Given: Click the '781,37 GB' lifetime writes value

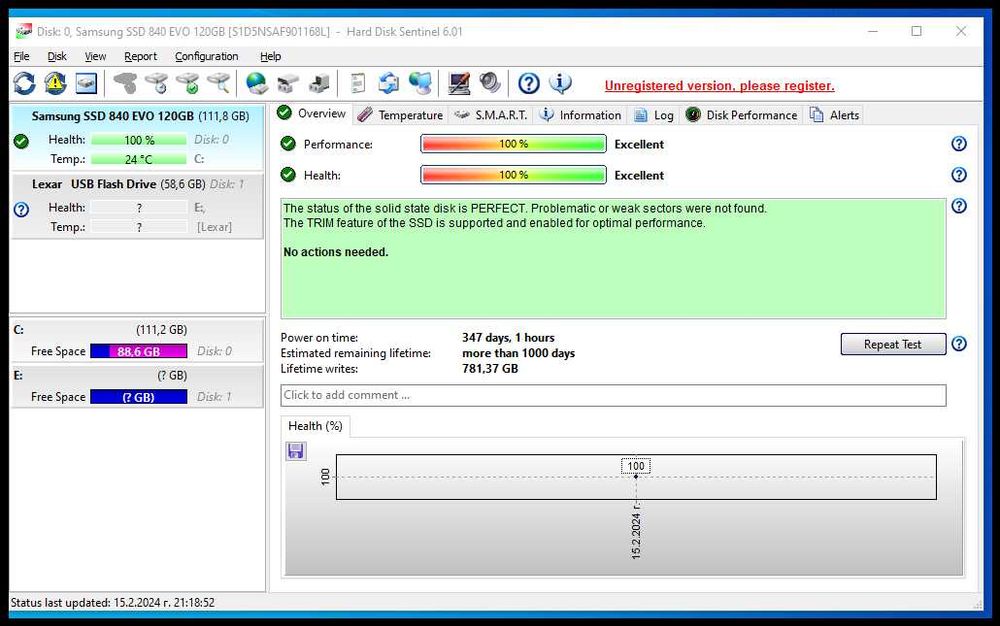Looking at the screenshot, I should pyautogui.click(x=490, y=368).
